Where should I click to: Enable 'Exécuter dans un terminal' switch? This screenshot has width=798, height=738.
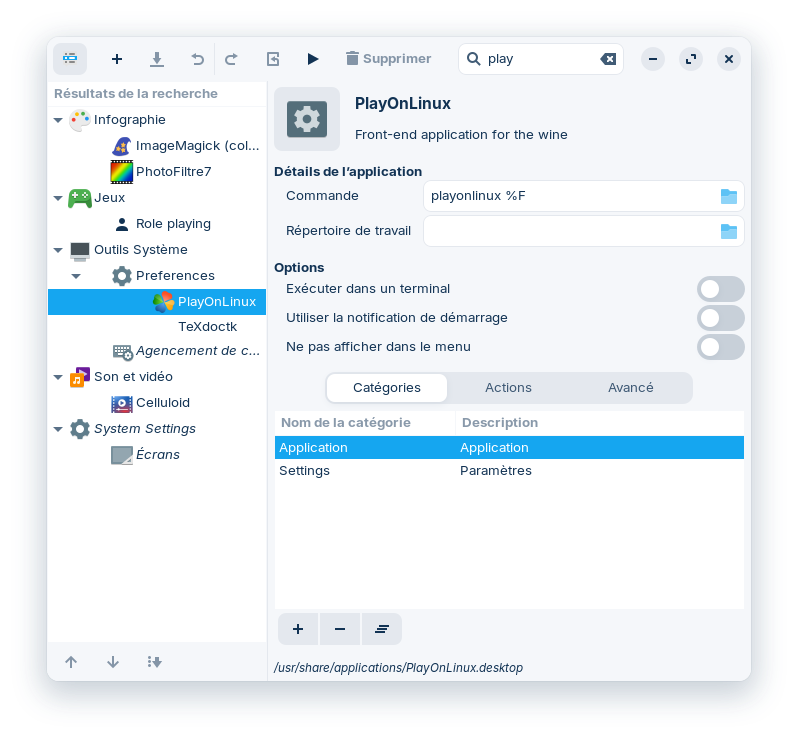click(720, 289)
